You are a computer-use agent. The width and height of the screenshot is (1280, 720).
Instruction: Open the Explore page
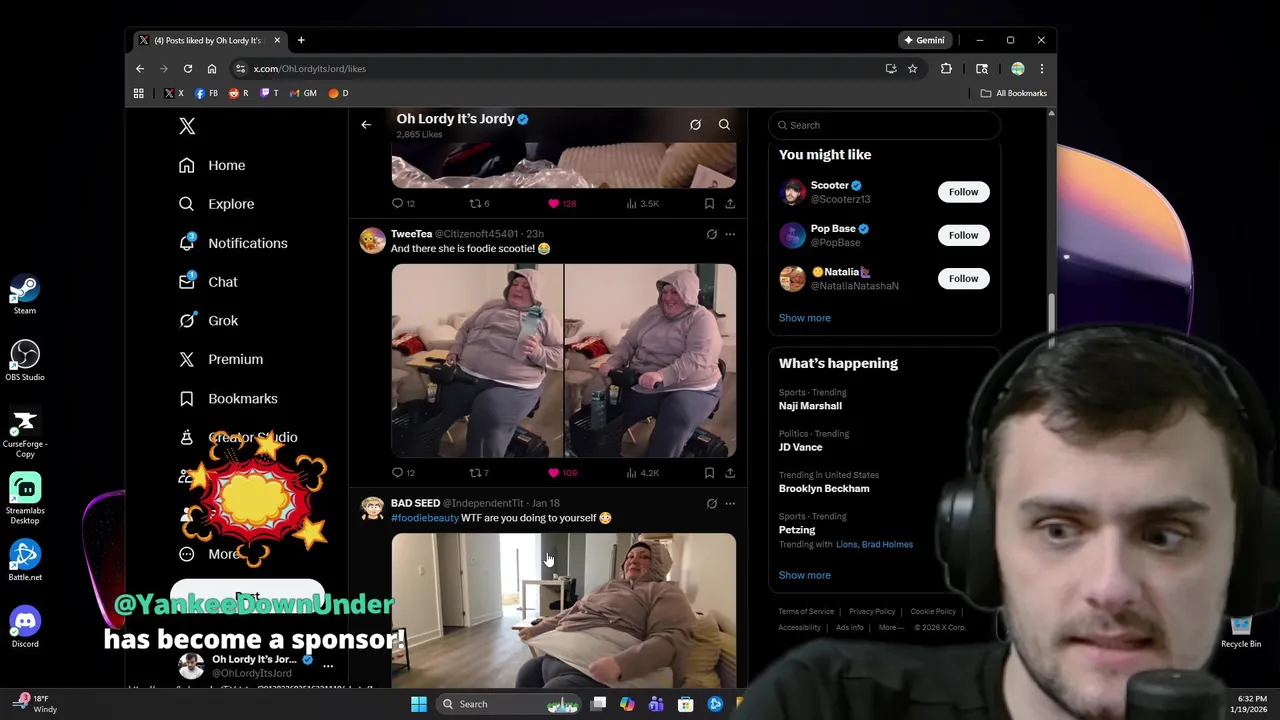pos(216,204)
